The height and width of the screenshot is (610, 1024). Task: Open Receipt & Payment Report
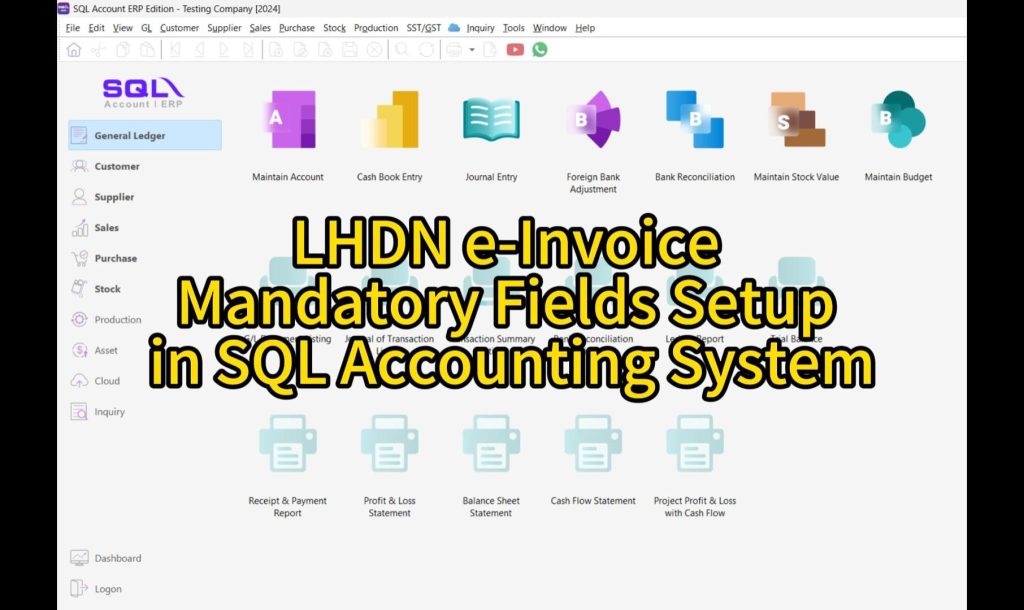(288, 466)
